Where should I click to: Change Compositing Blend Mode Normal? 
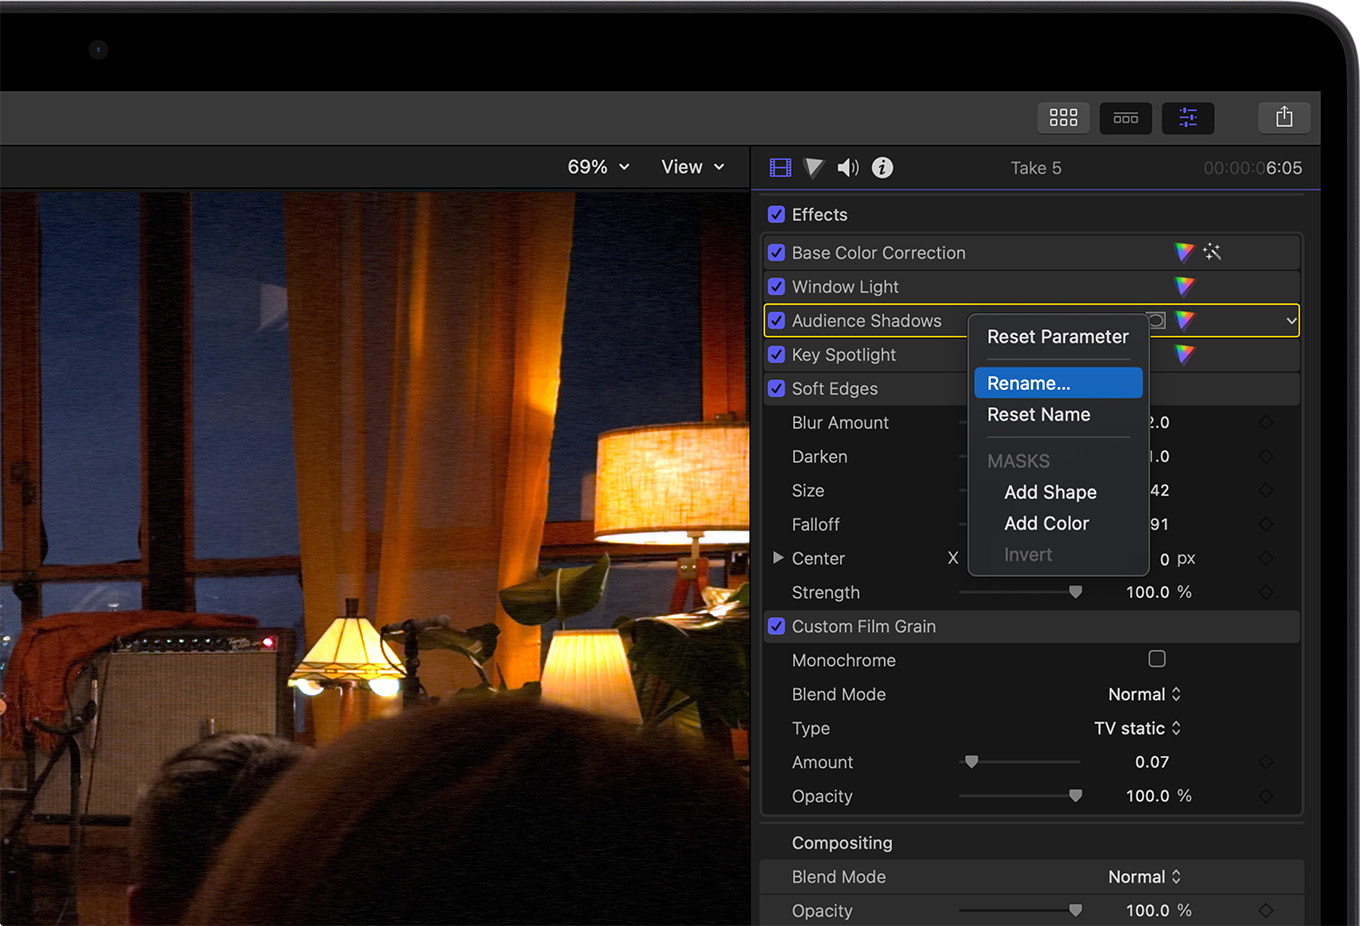[x=1144, y=877]
